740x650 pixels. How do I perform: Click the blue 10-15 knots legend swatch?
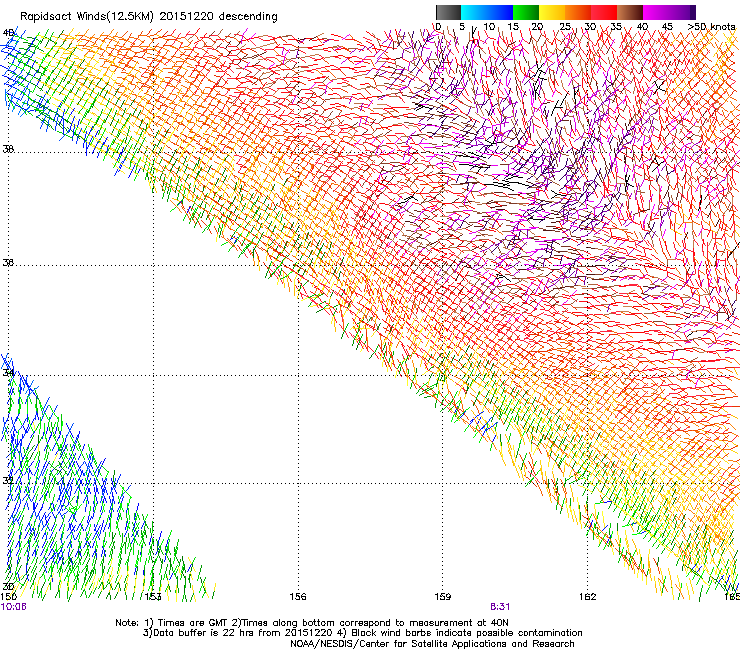[500, 12]
